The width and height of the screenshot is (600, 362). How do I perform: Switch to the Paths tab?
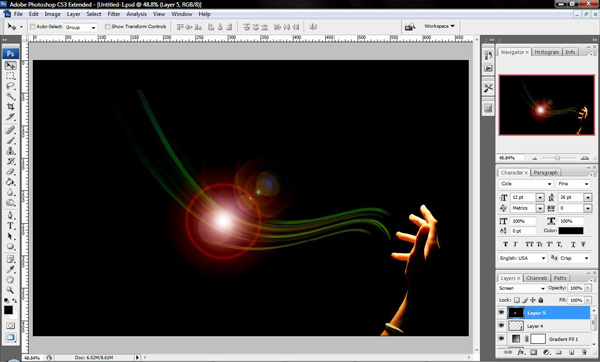pos(560,278)
